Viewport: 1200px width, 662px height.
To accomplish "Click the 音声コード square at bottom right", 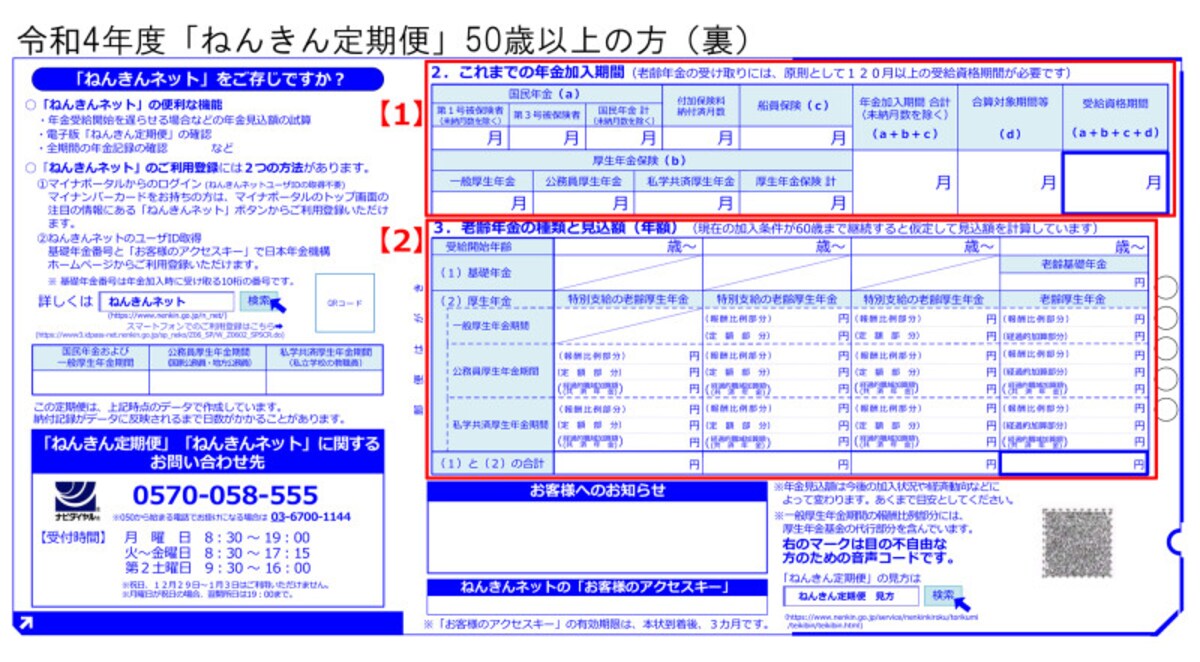I will tap(1077, 541).
